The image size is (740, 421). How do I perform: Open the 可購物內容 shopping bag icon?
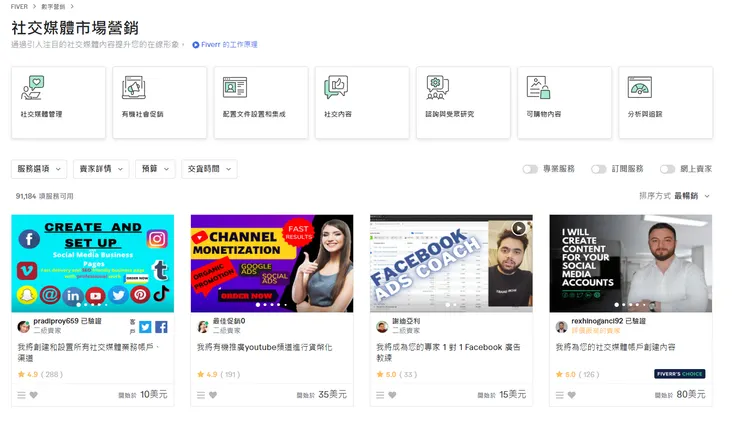click(538, 87)
